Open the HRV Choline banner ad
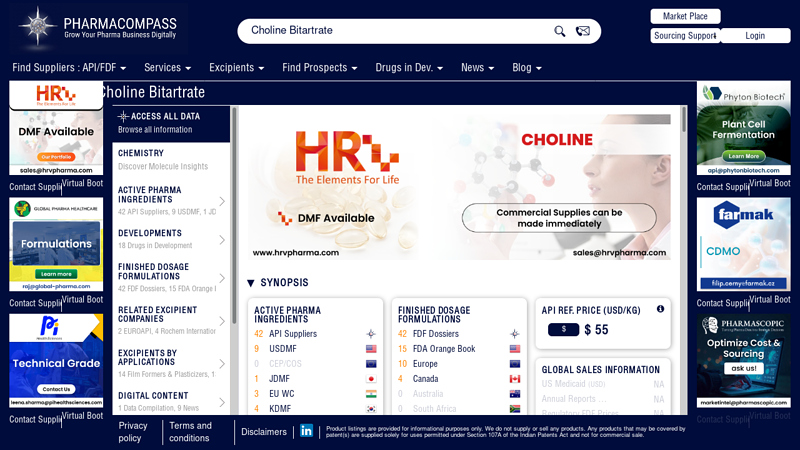Screen dimensions: 800x450 459,187
